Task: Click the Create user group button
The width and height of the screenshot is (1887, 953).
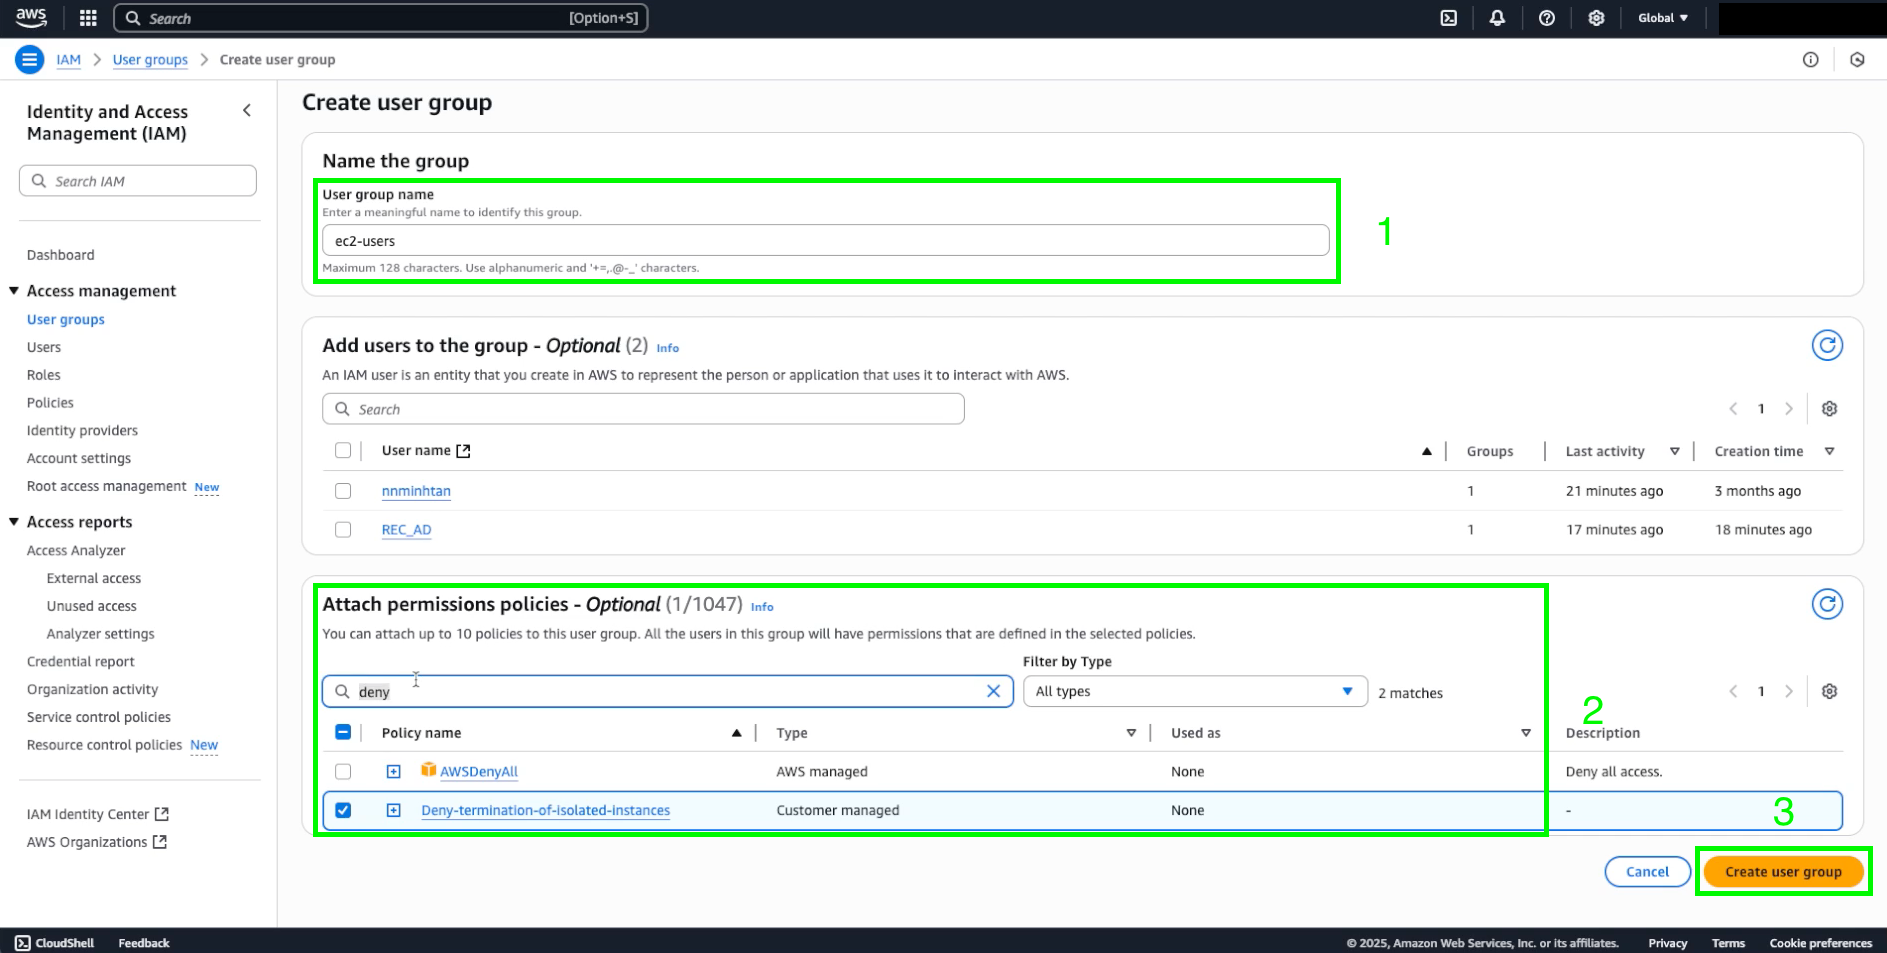Action: click(x=1783, y=872)
